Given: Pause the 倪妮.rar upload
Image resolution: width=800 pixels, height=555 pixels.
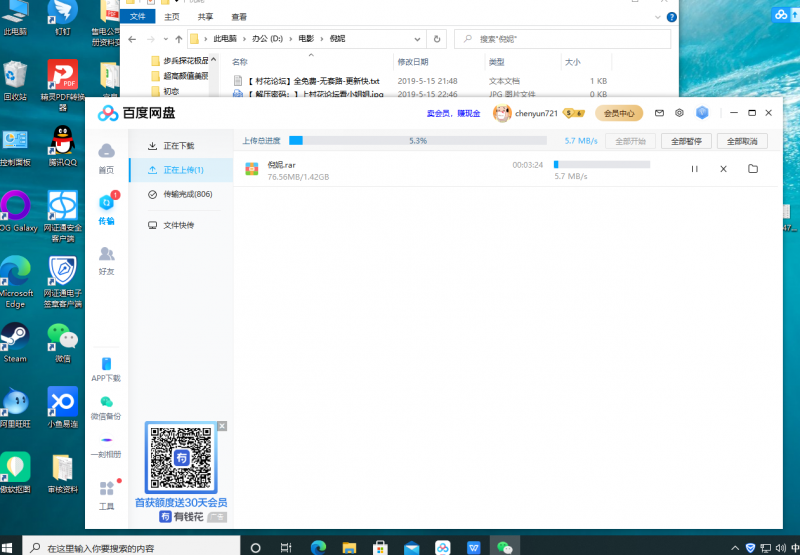Looking at the screenshot, I should pos(695,169).
